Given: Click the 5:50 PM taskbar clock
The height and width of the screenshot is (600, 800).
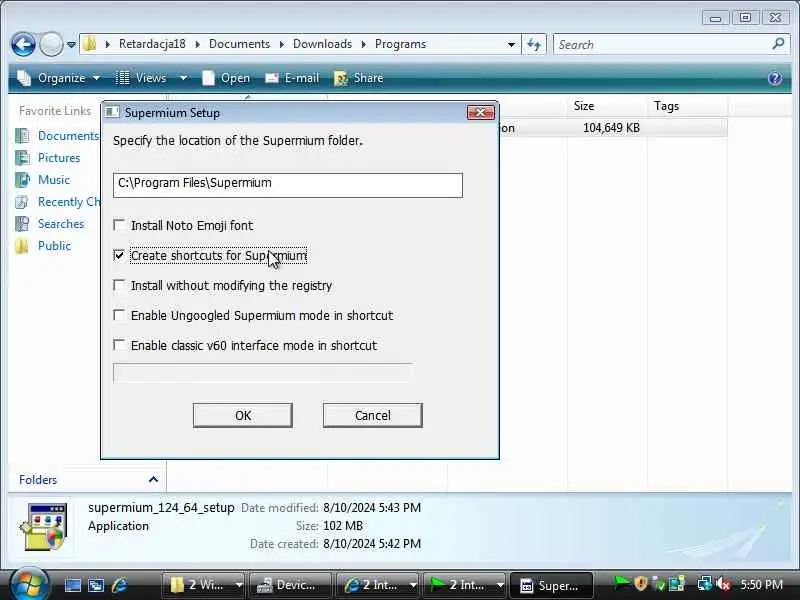Looking at the screenshot, I should click(x=761, y=584).
